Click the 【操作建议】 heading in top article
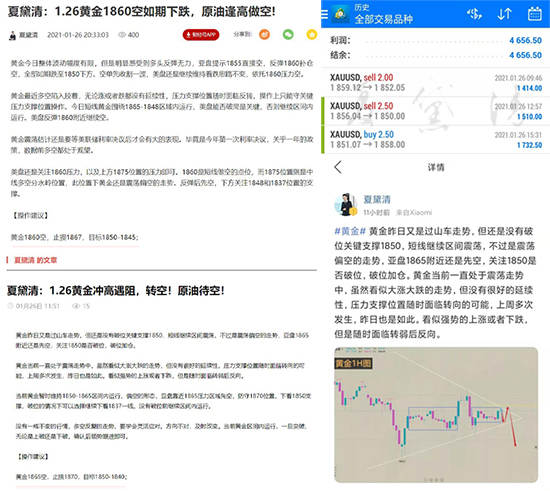The width and height of the screenshot is (550, 491). click(x=29, y=215)
